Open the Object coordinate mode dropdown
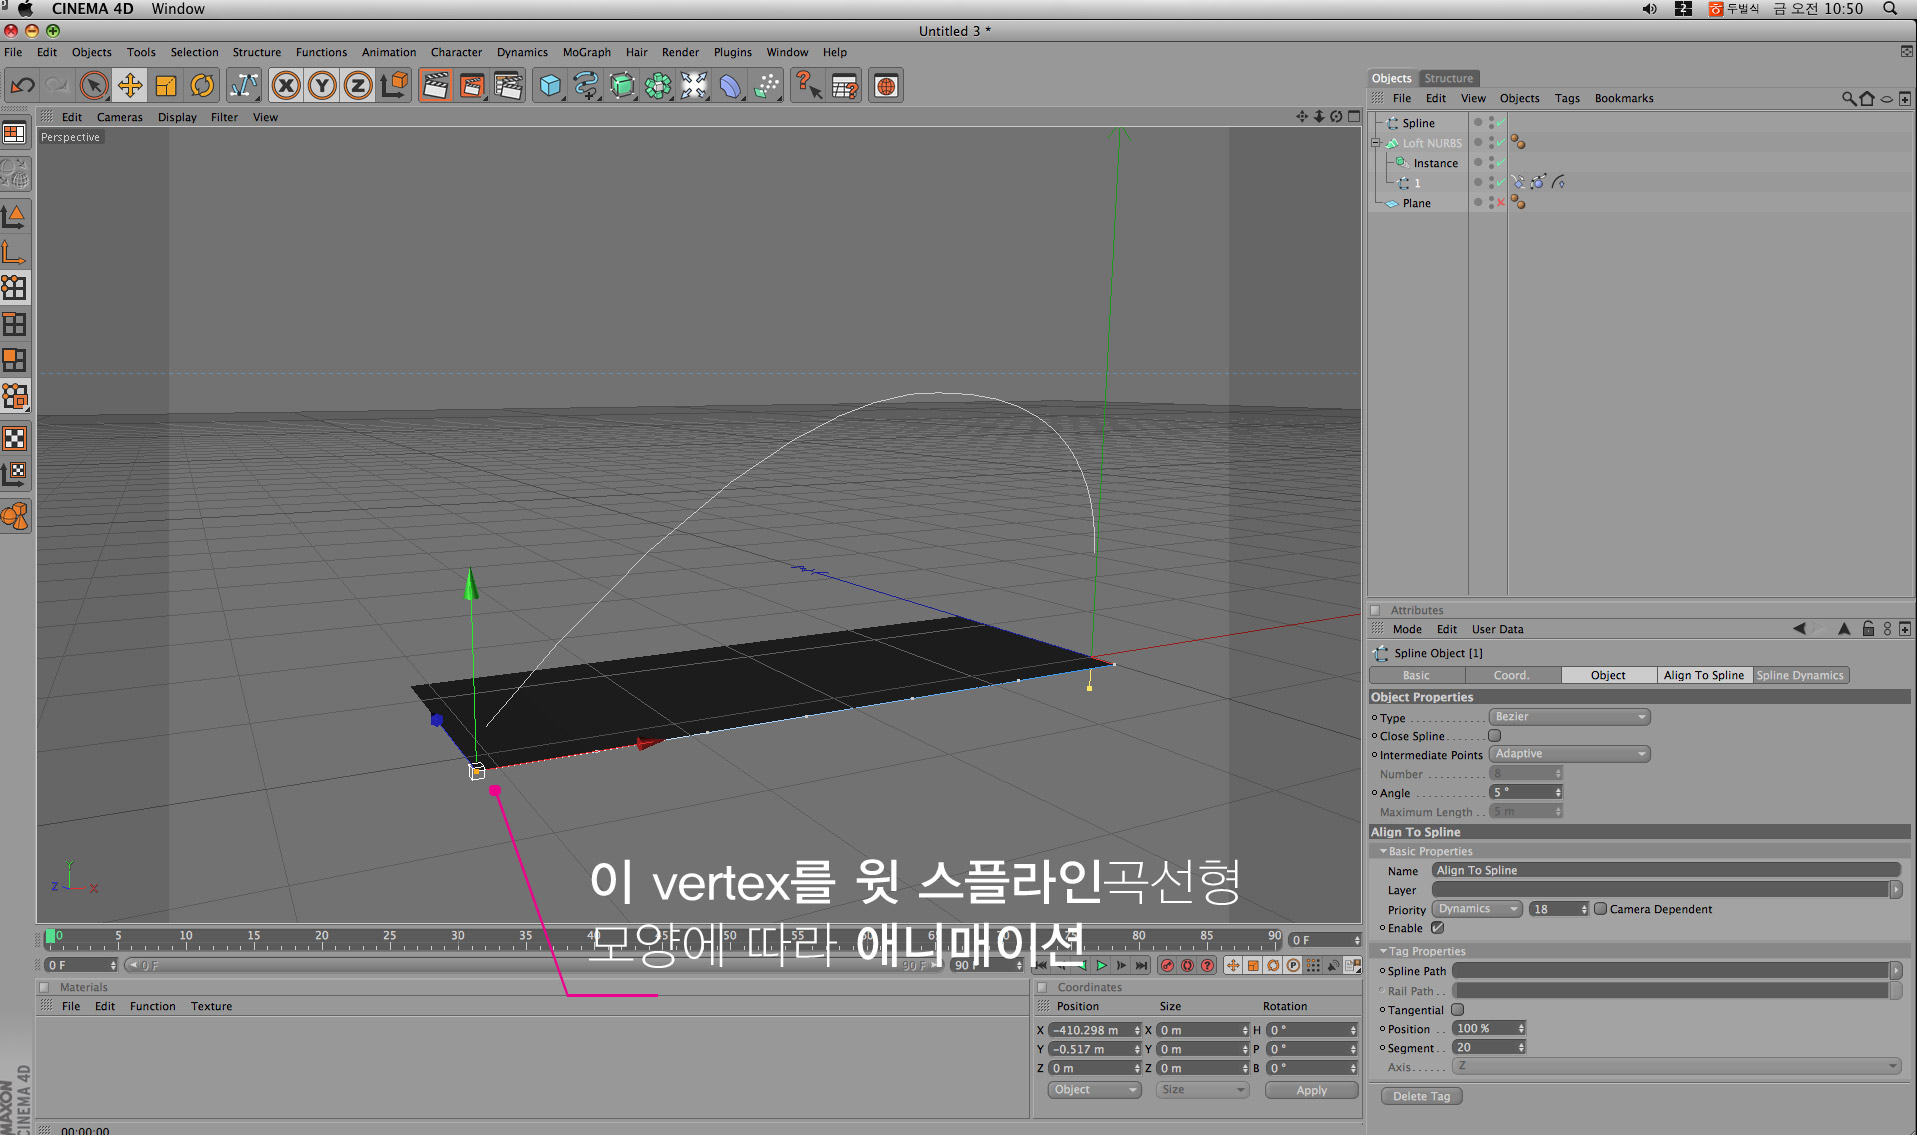 [1094, 1090]
